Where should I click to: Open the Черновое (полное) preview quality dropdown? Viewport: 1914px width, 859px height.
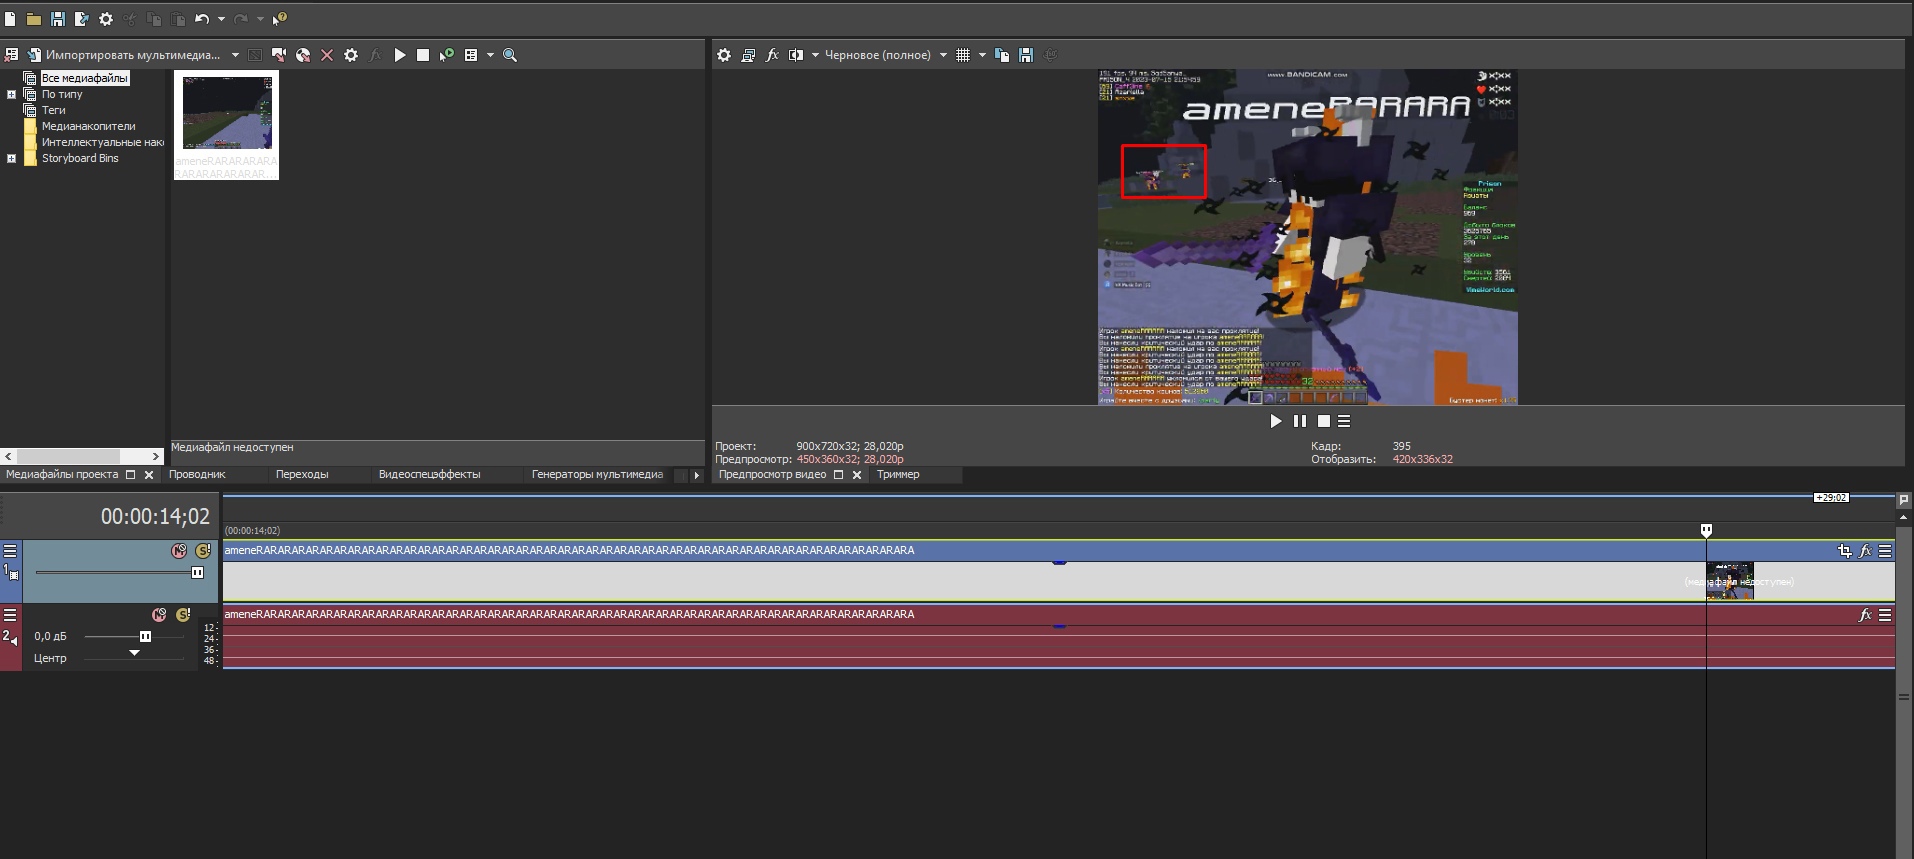[x=943, y=55]
